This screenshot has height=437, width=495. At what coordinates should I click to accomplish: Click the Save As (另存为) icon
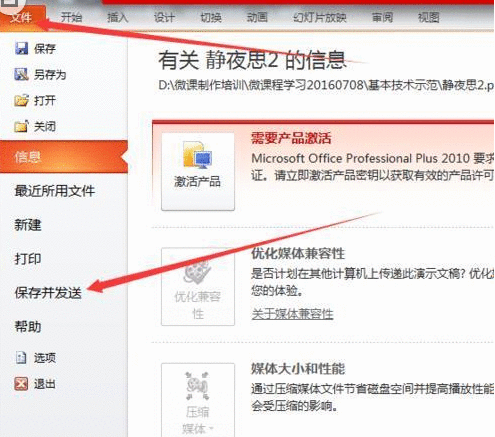coord(21,74)
